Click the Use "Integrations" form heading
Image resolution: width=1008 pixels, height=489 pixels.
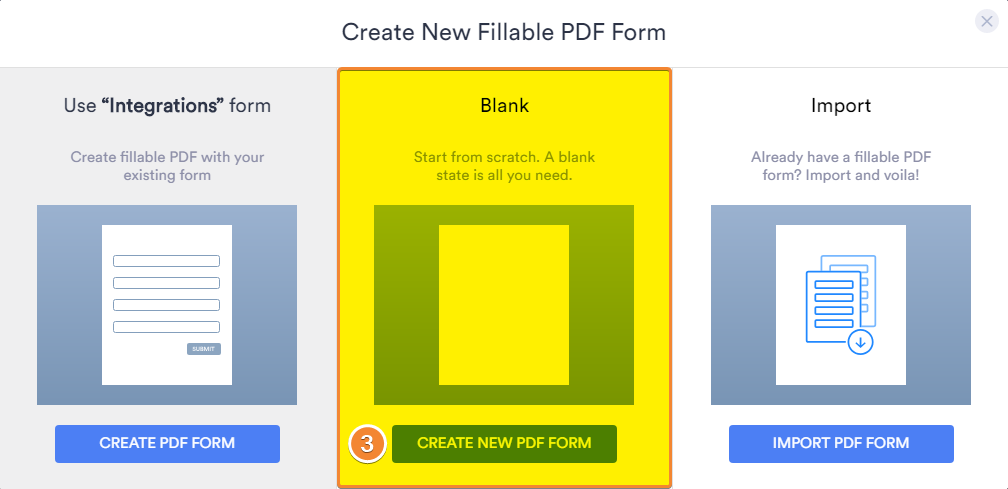pyautogui.click(x=167, y=105)
